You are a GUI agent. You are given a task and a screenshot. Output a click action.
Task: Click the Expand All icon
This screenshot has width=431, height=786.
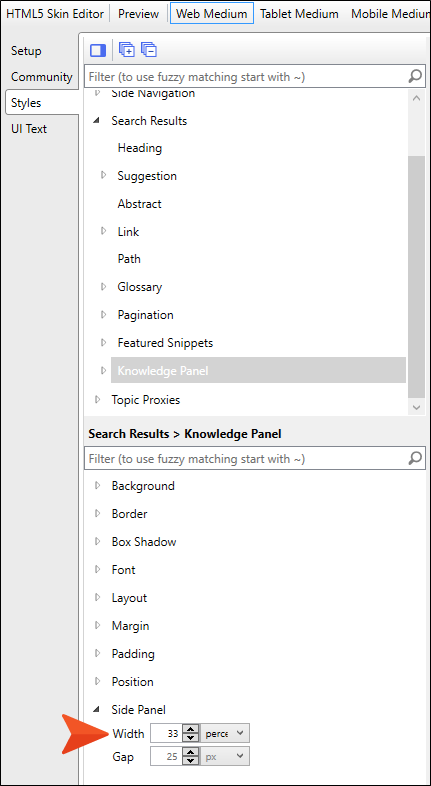point(126,49)
